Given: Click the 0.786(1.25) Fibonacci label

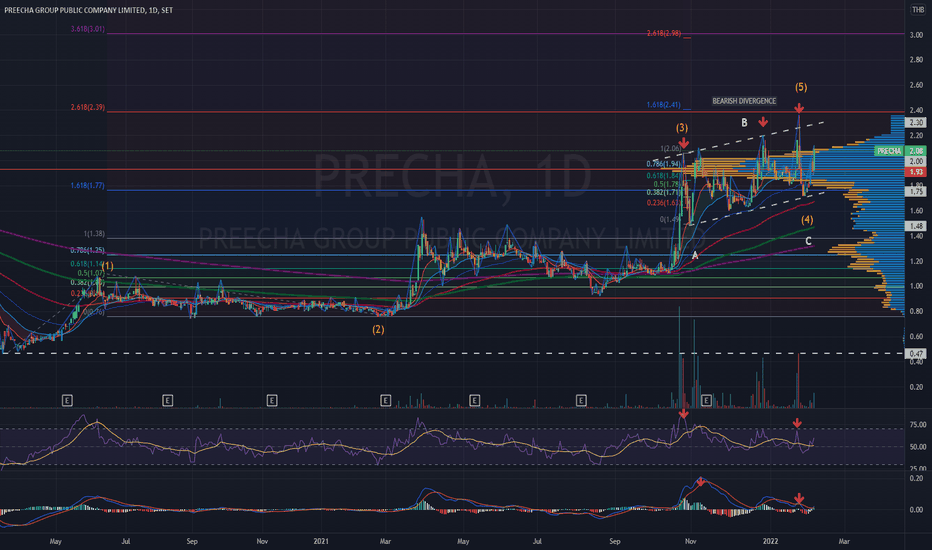Looking at the screenshot, I should [x=87, y=250].
